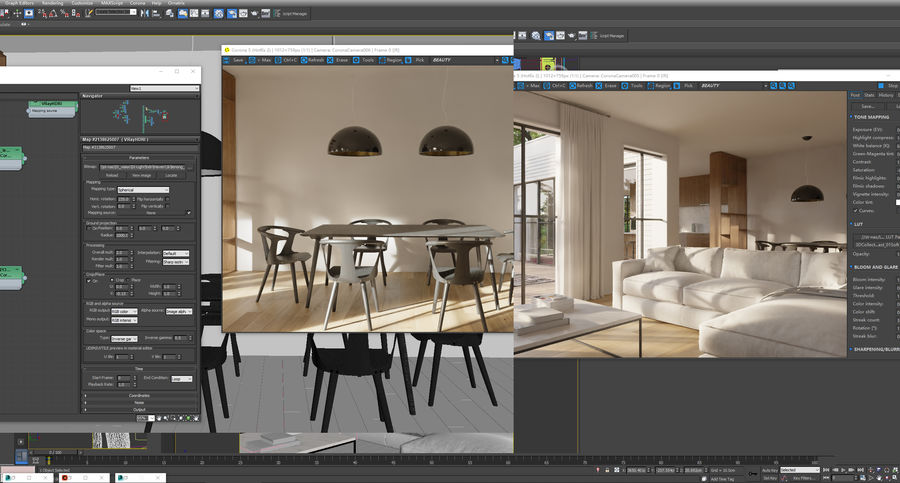Select the Place radio button

(x=128, y=280)
